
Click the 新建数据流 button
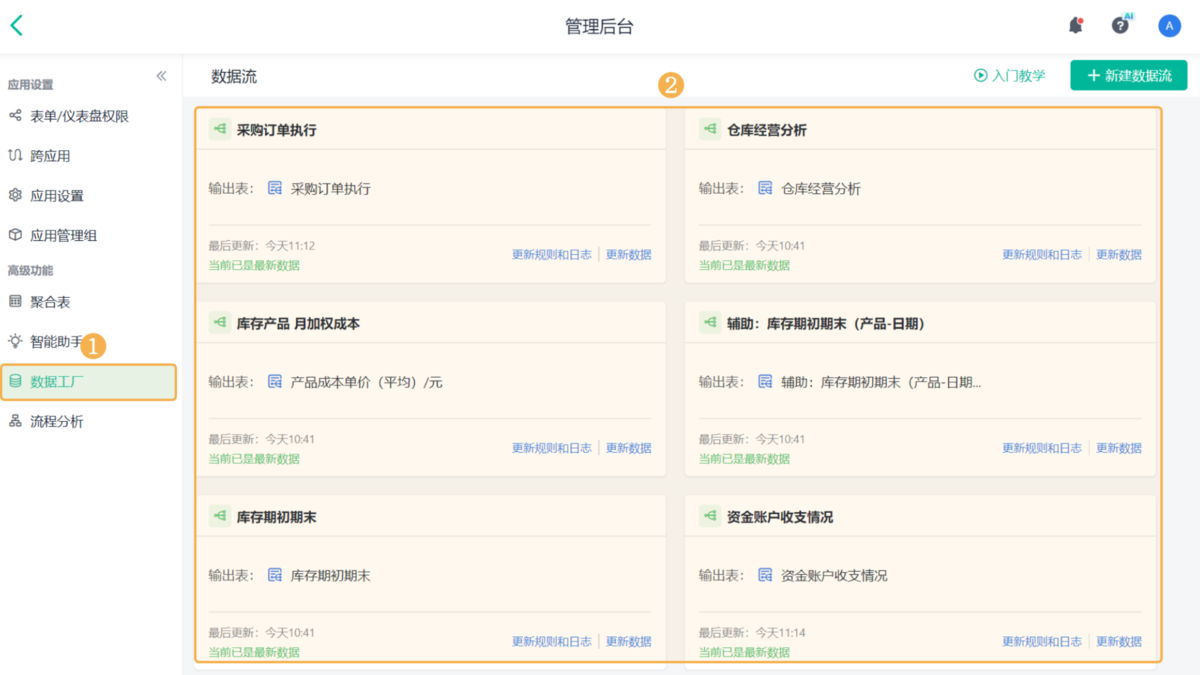click(1128, 75)
